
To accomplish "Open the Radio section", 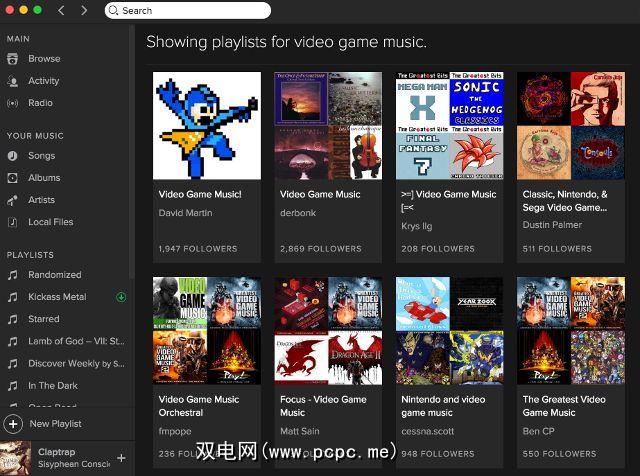I will 40,103.
